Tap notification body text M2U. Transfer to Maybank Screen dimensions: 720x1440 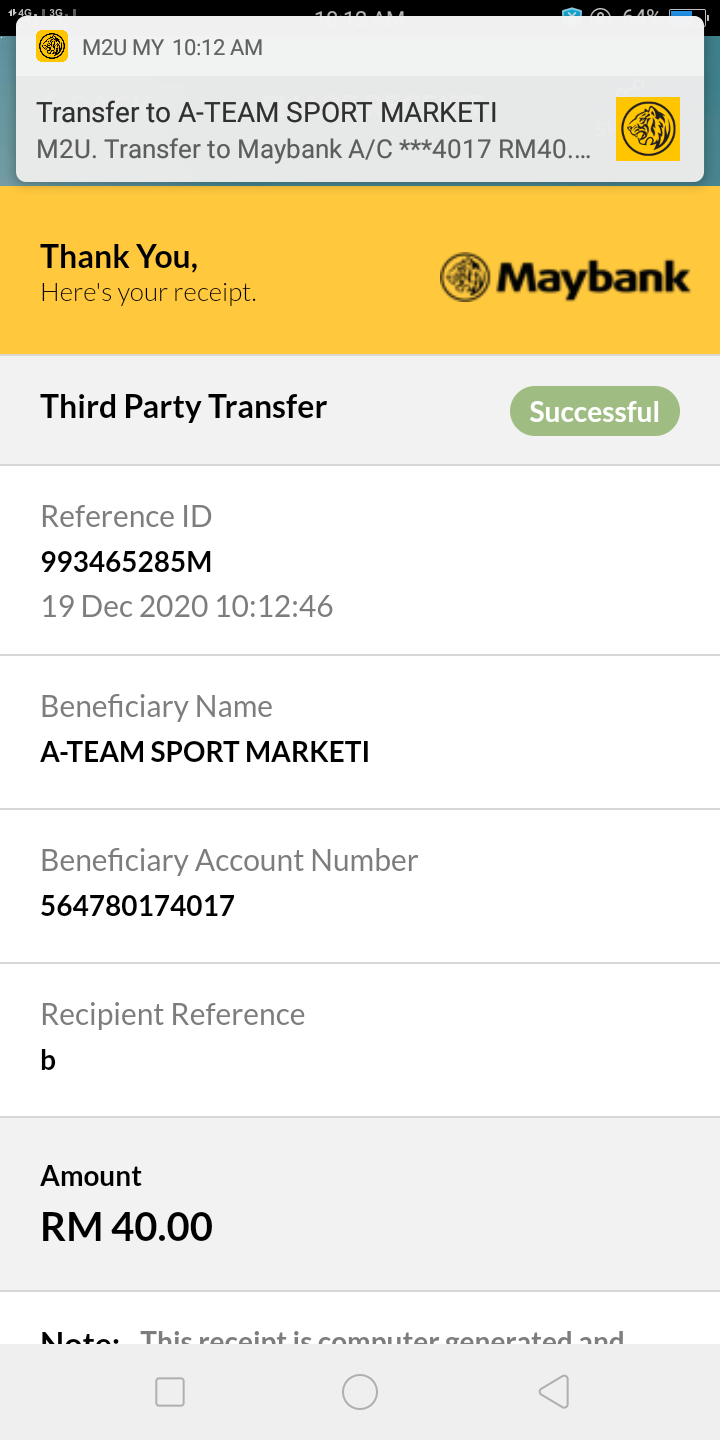(x=313, y=150)
